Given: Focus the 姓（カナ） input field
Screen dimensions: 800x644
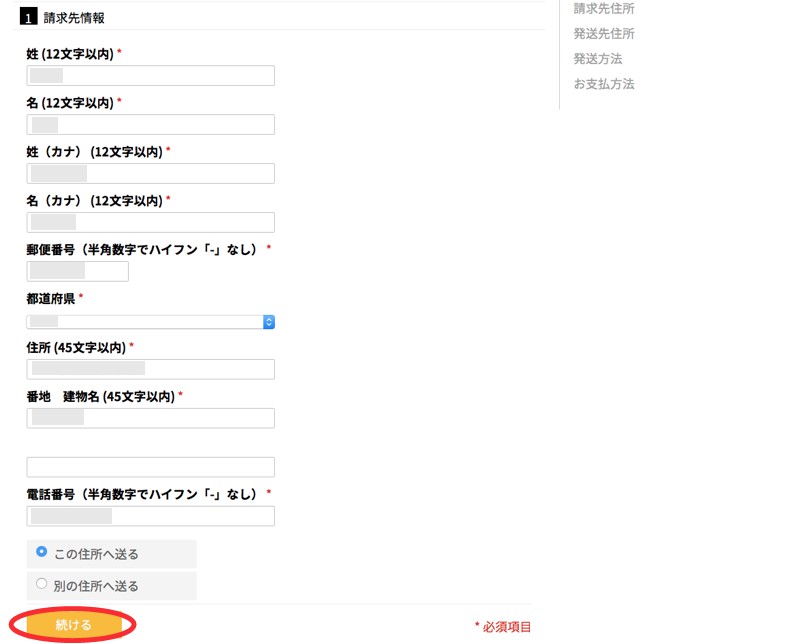Looking at the screenshot, I should point(150,174).
